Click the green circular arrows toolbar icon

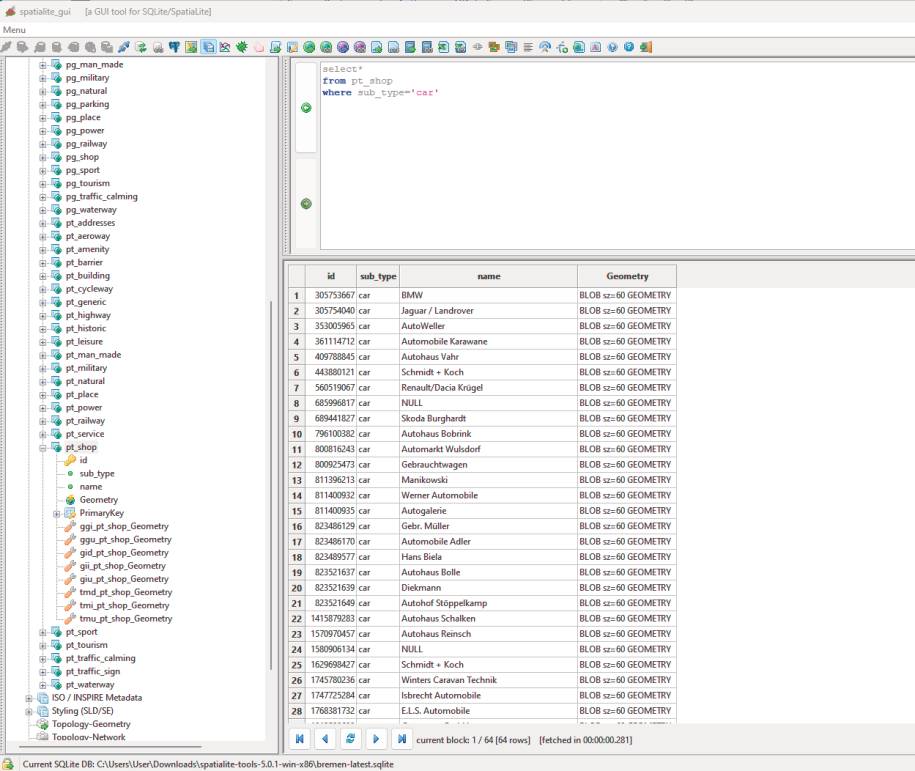(x=141, y=47)
